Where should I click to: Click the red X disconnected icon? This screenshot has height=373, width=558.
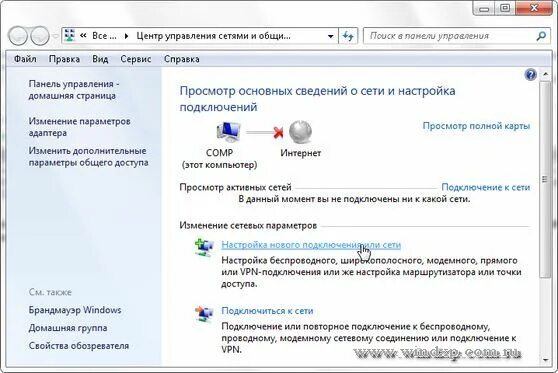tap(278, 132)
